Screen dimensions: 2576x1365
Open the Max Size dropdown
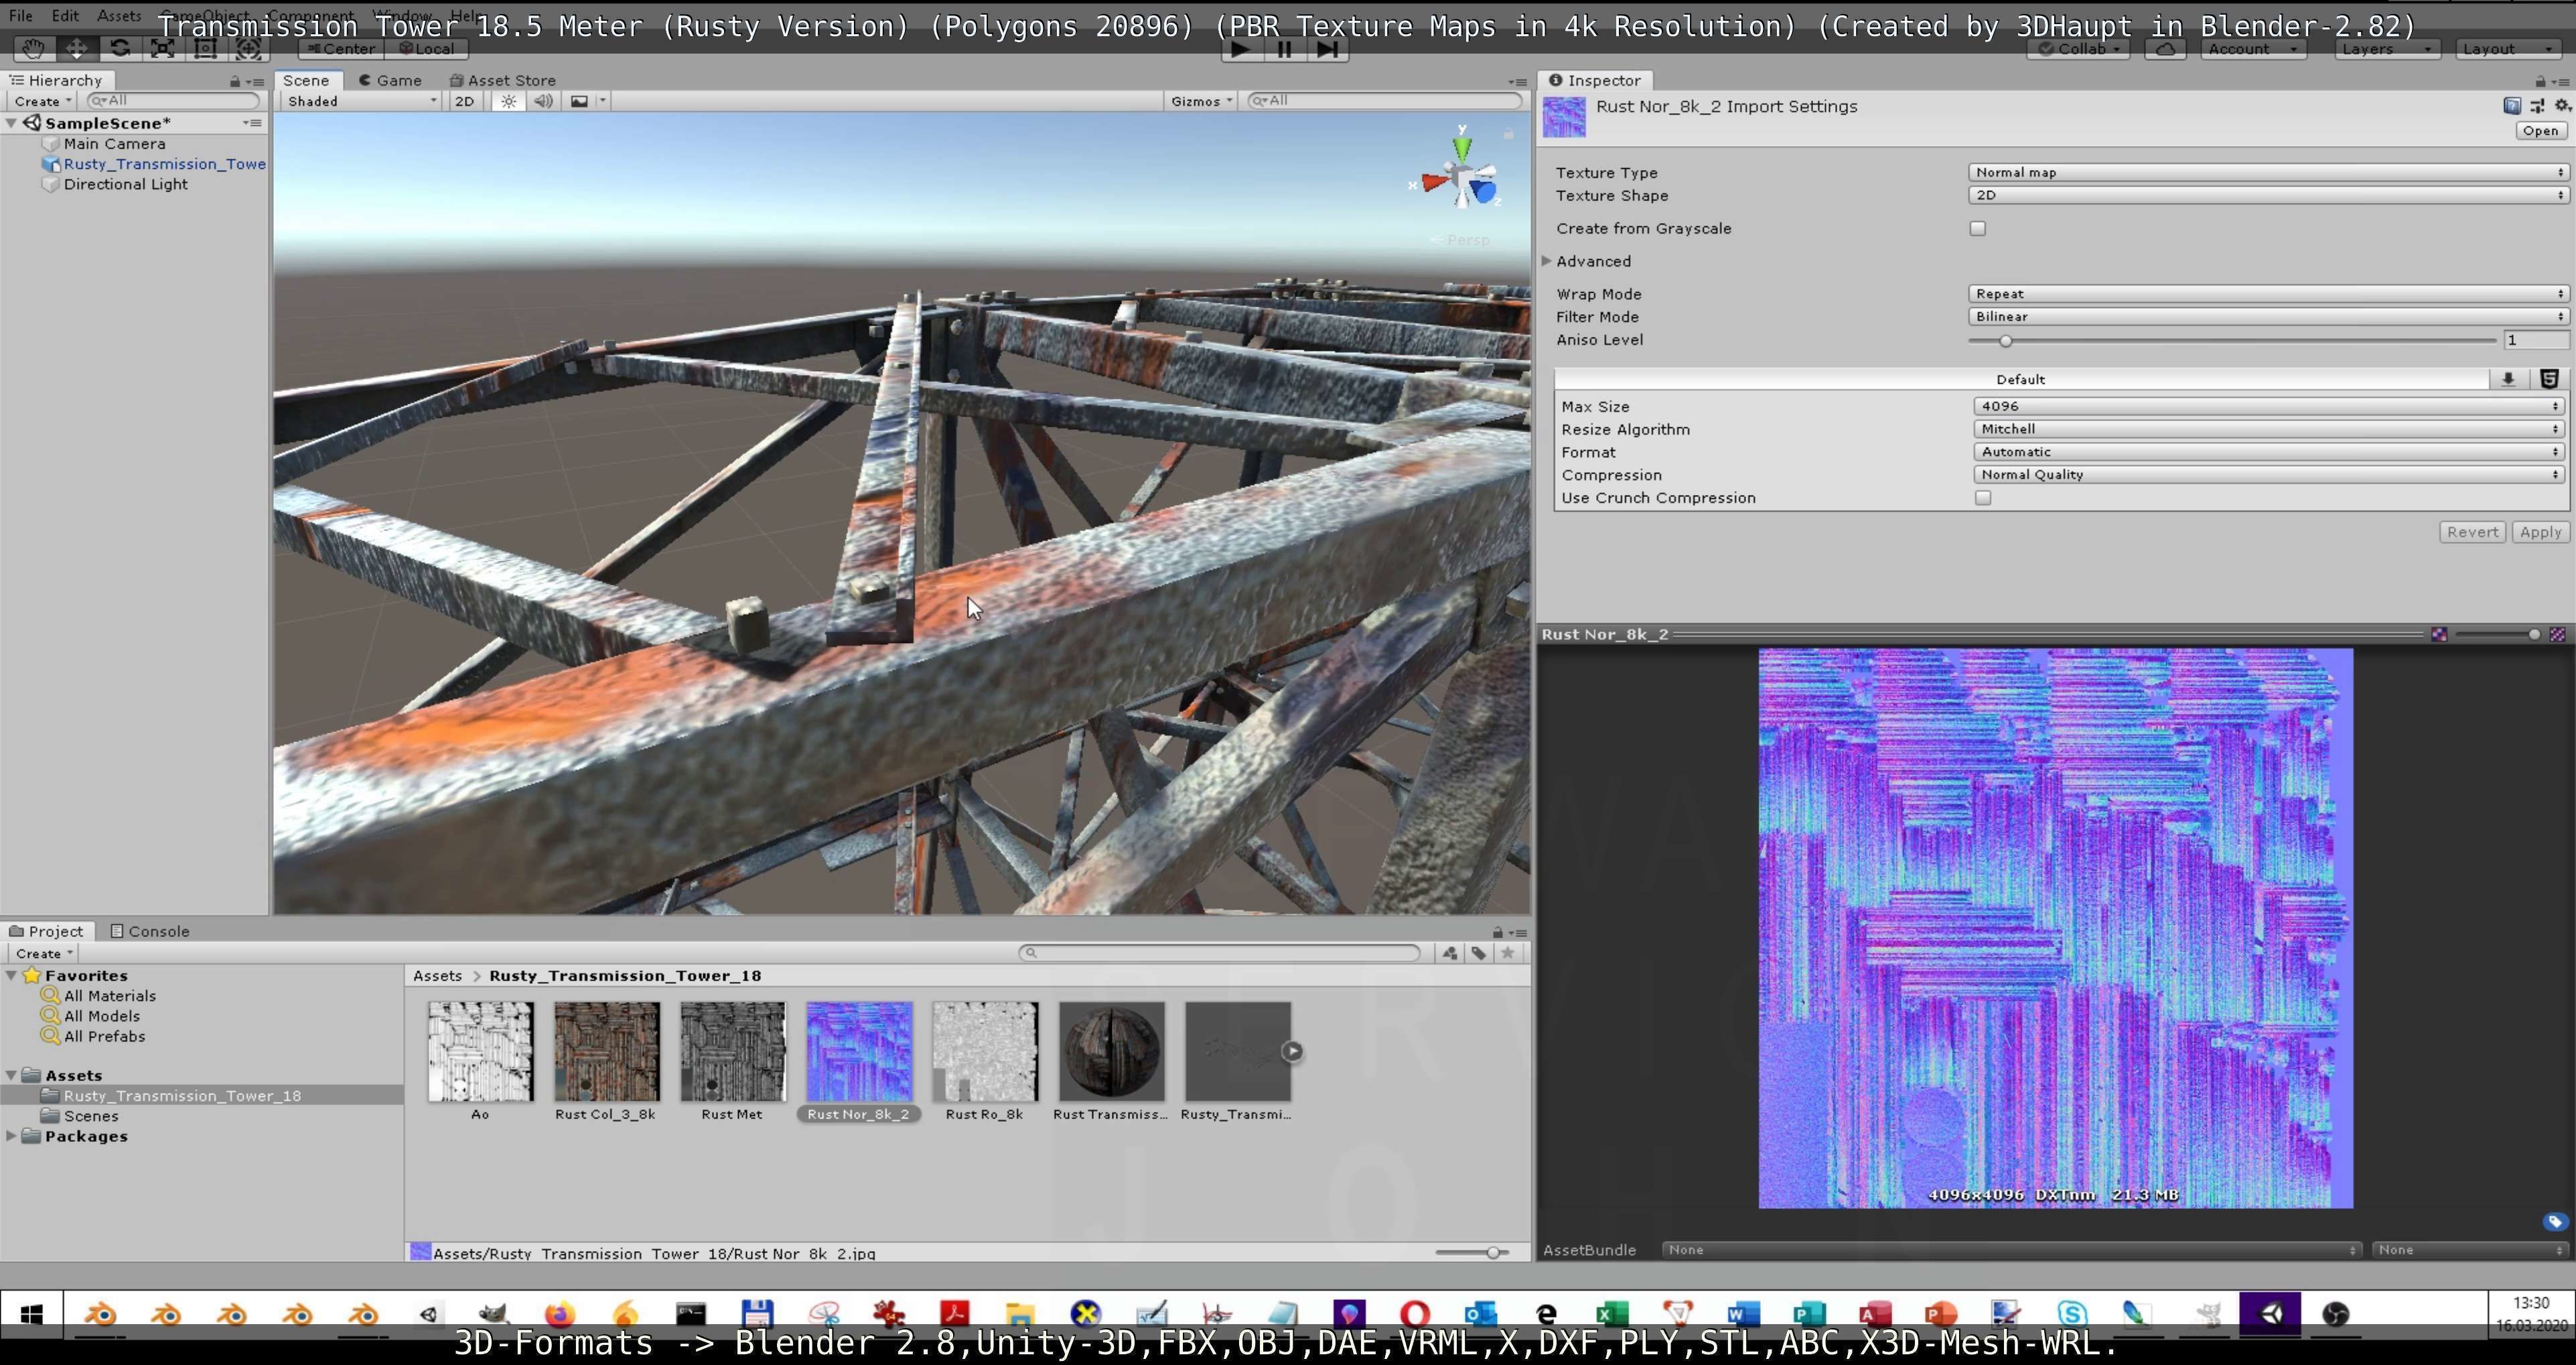[2268, 406]
